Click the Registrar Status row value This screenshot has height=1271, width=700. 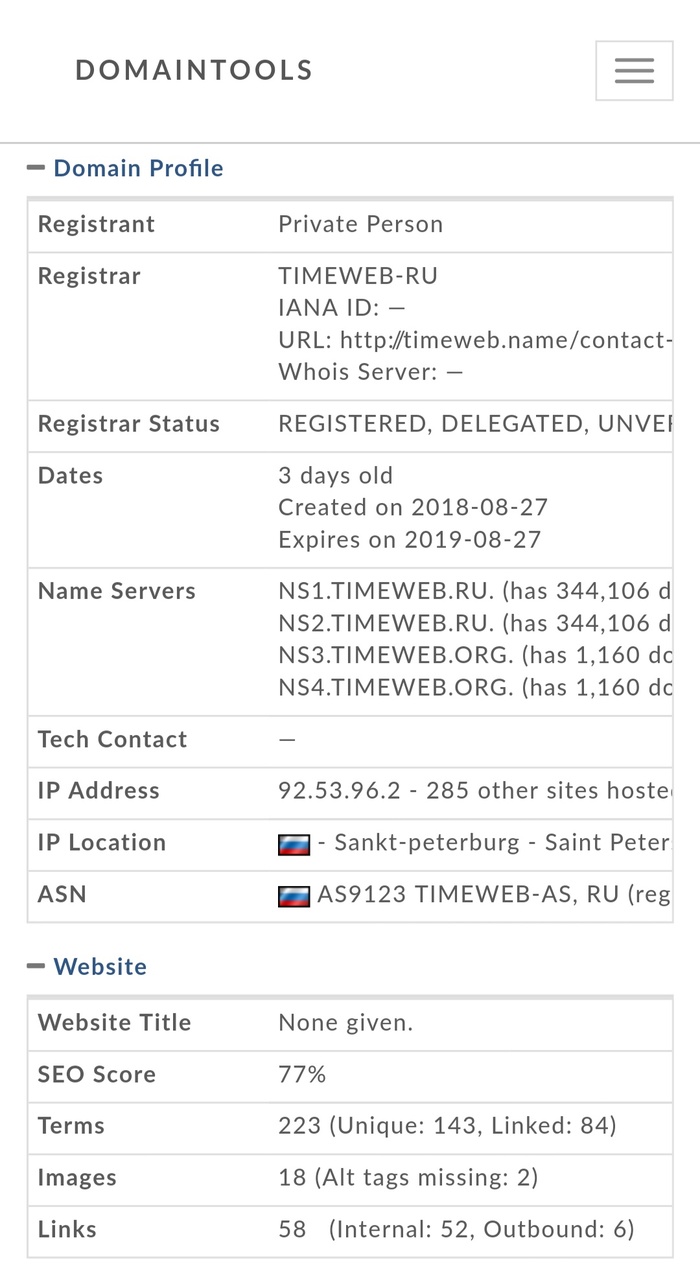475,424
